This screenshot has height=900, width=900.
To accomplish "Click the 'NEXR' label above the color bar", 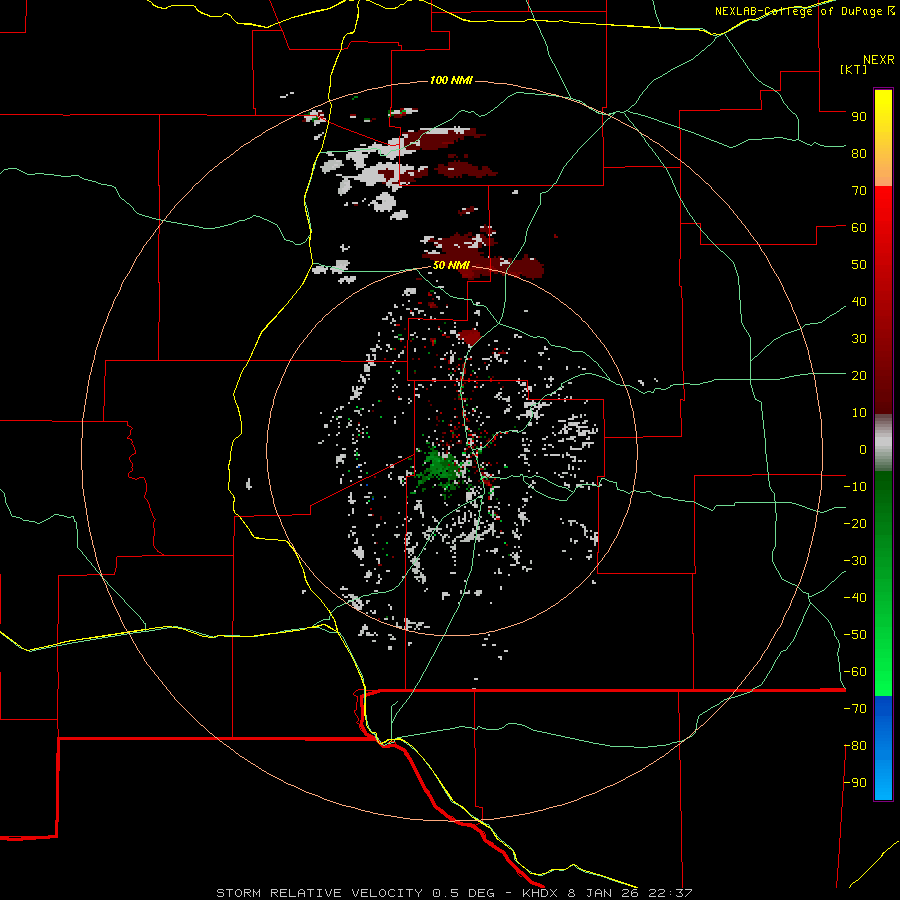I will pos(879,60).
